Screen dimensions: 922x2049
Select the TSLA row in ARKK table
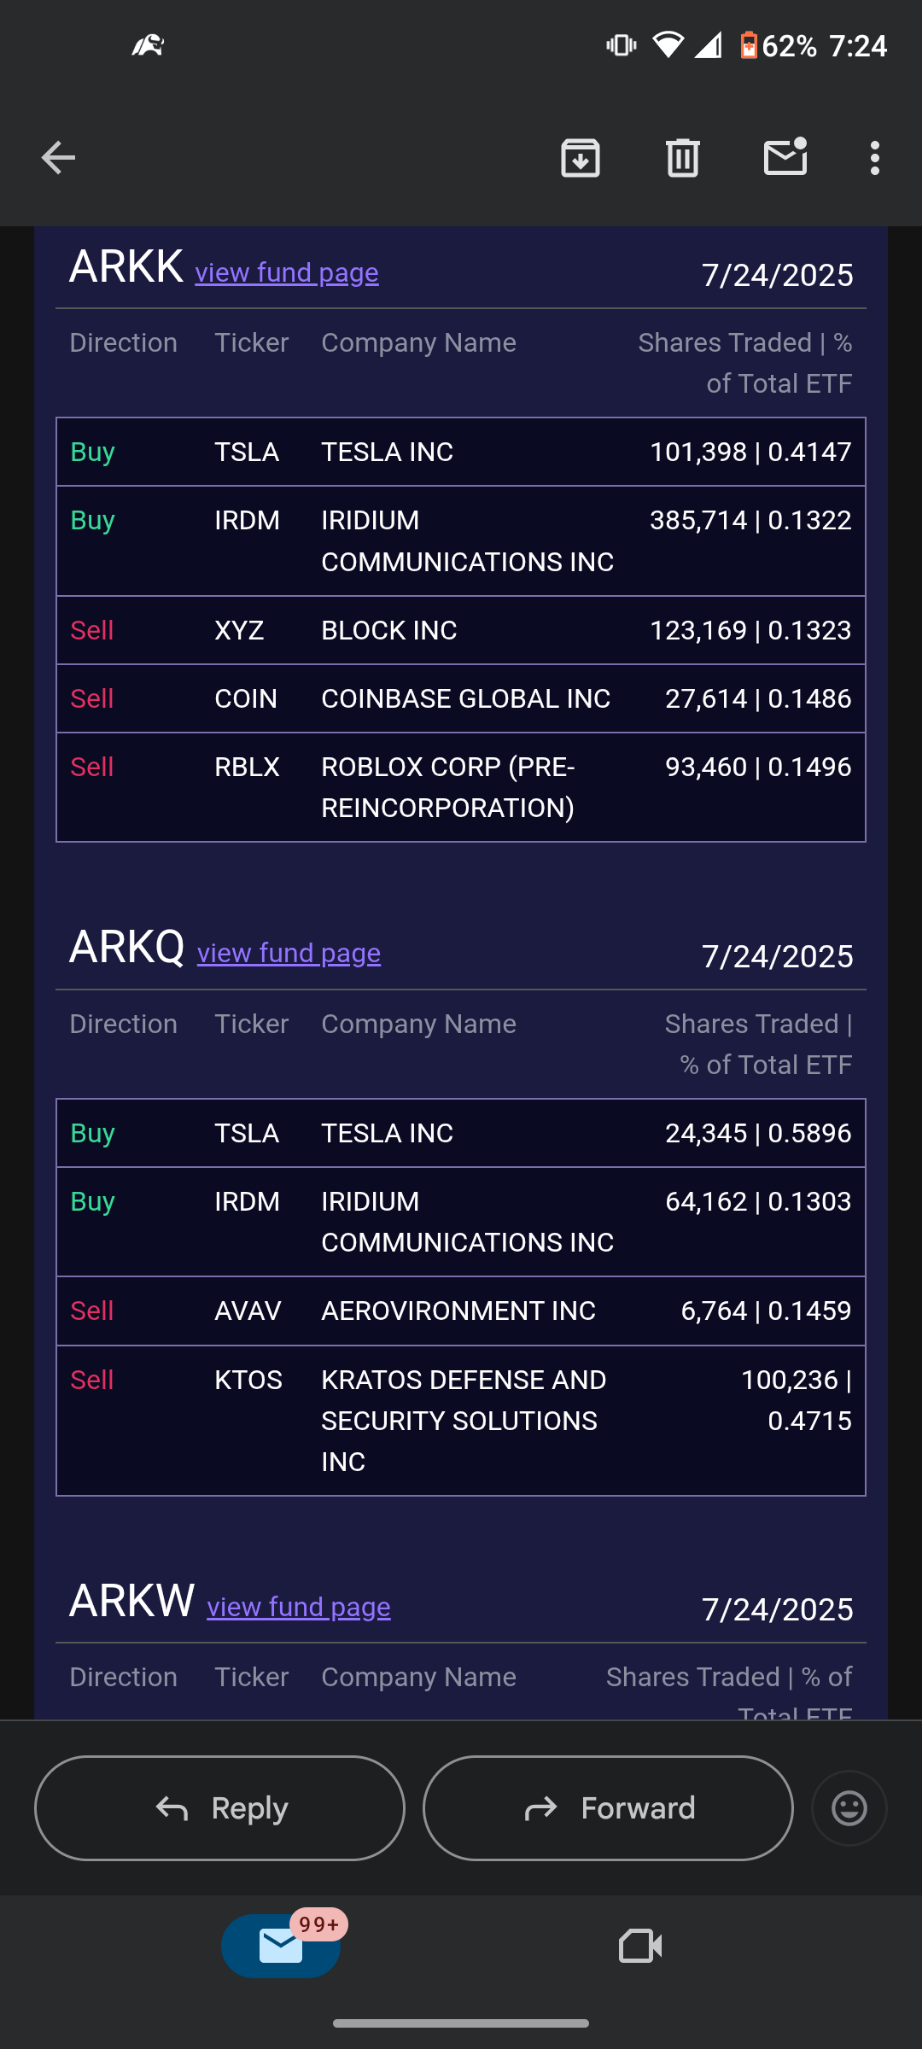(461, 452)
